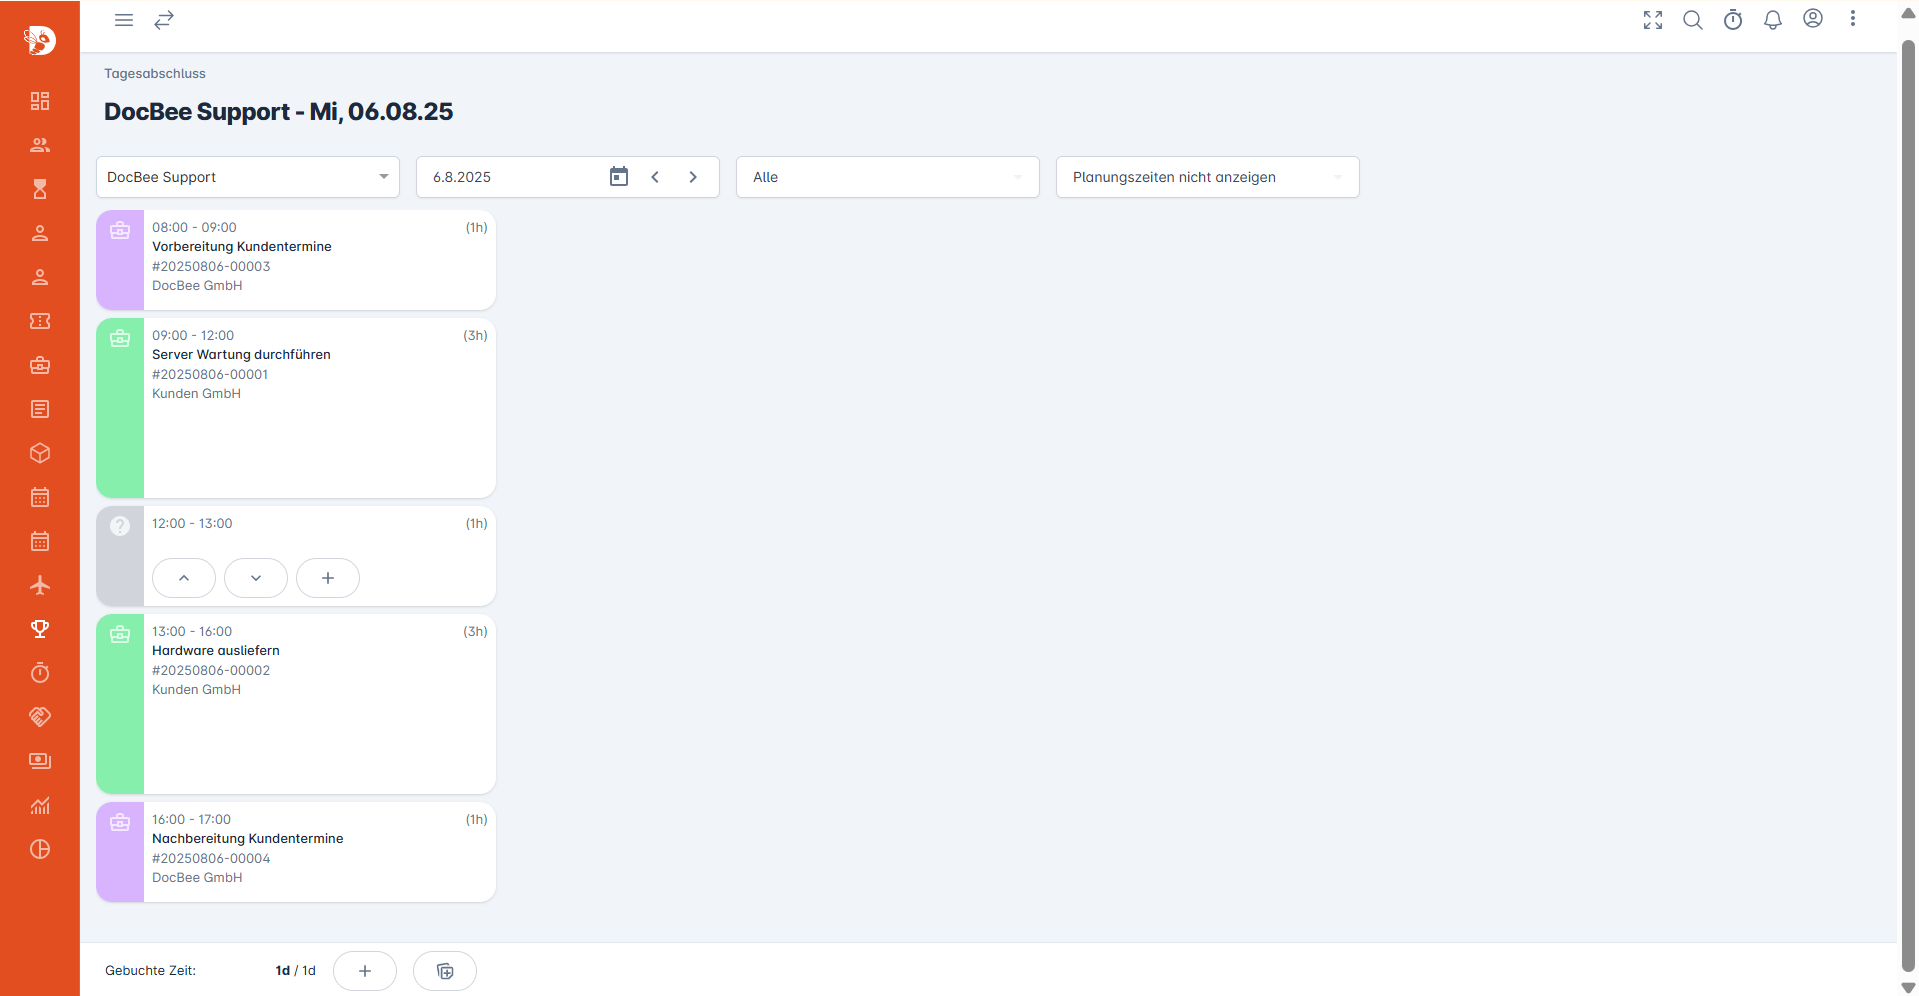Viewport: 1919px width, 996px height.
Task: Select the trophy icon in the sidebar
Action: (40, 629)
